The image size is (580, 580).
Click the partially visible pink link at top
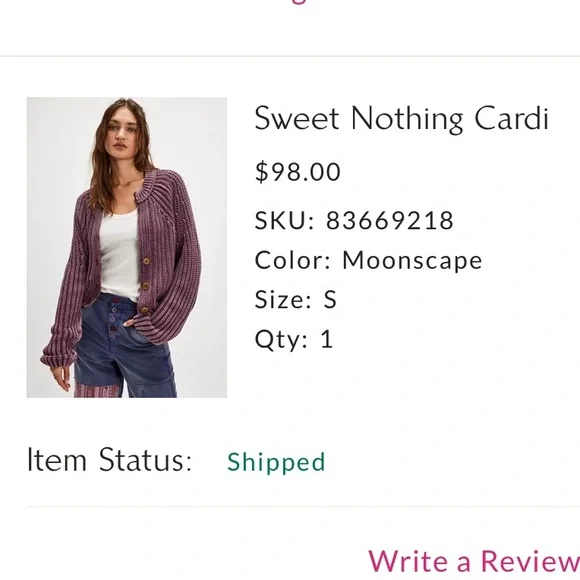[x=298, y=2]
